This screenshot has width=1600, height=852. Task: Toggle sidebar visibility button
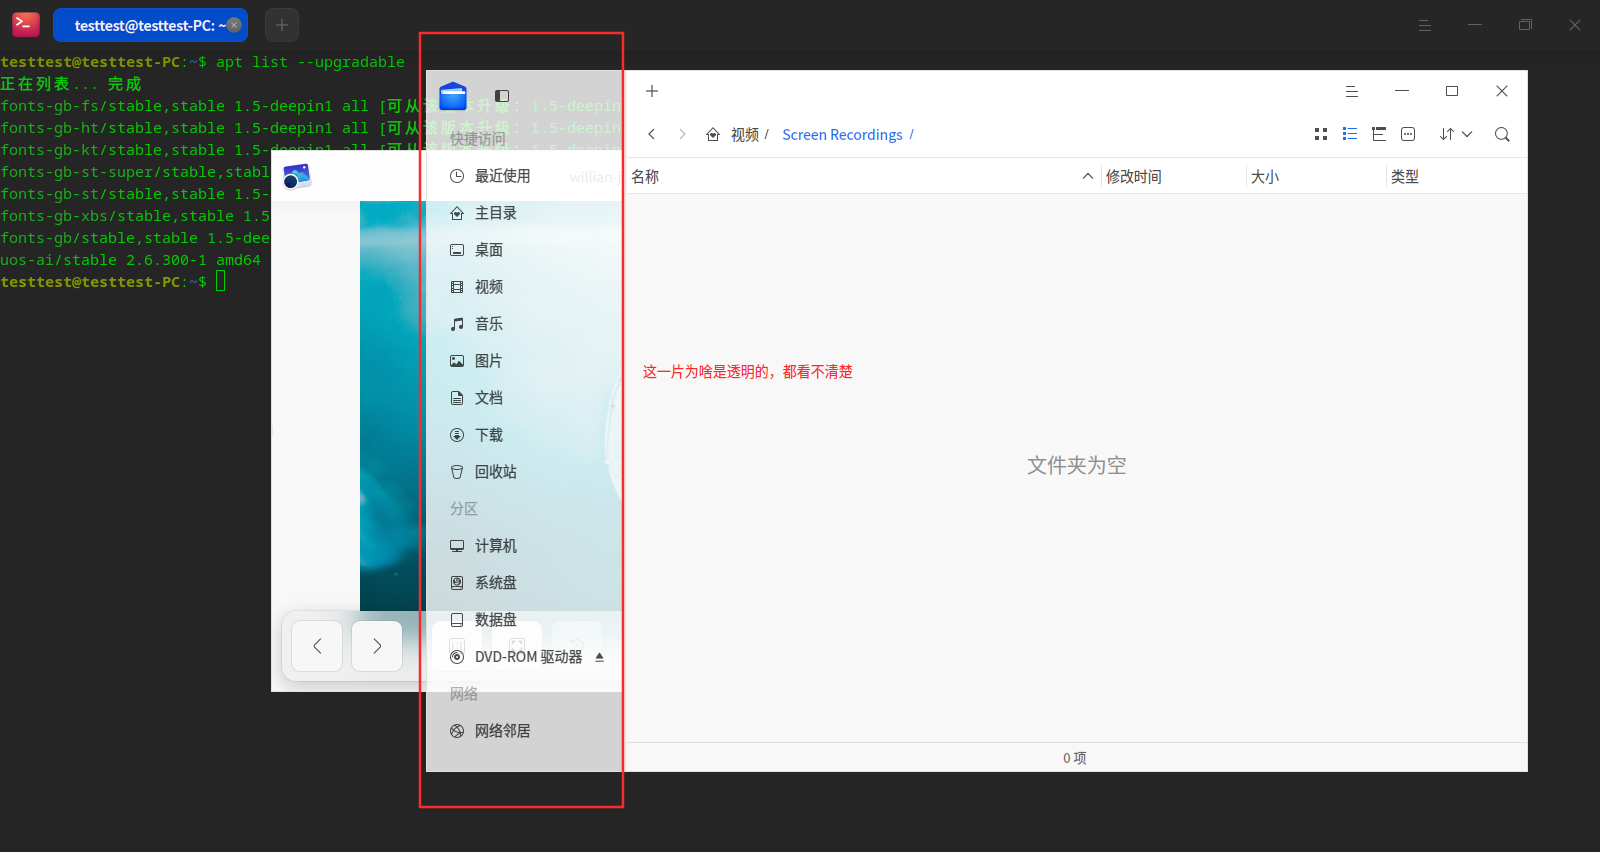502,96
